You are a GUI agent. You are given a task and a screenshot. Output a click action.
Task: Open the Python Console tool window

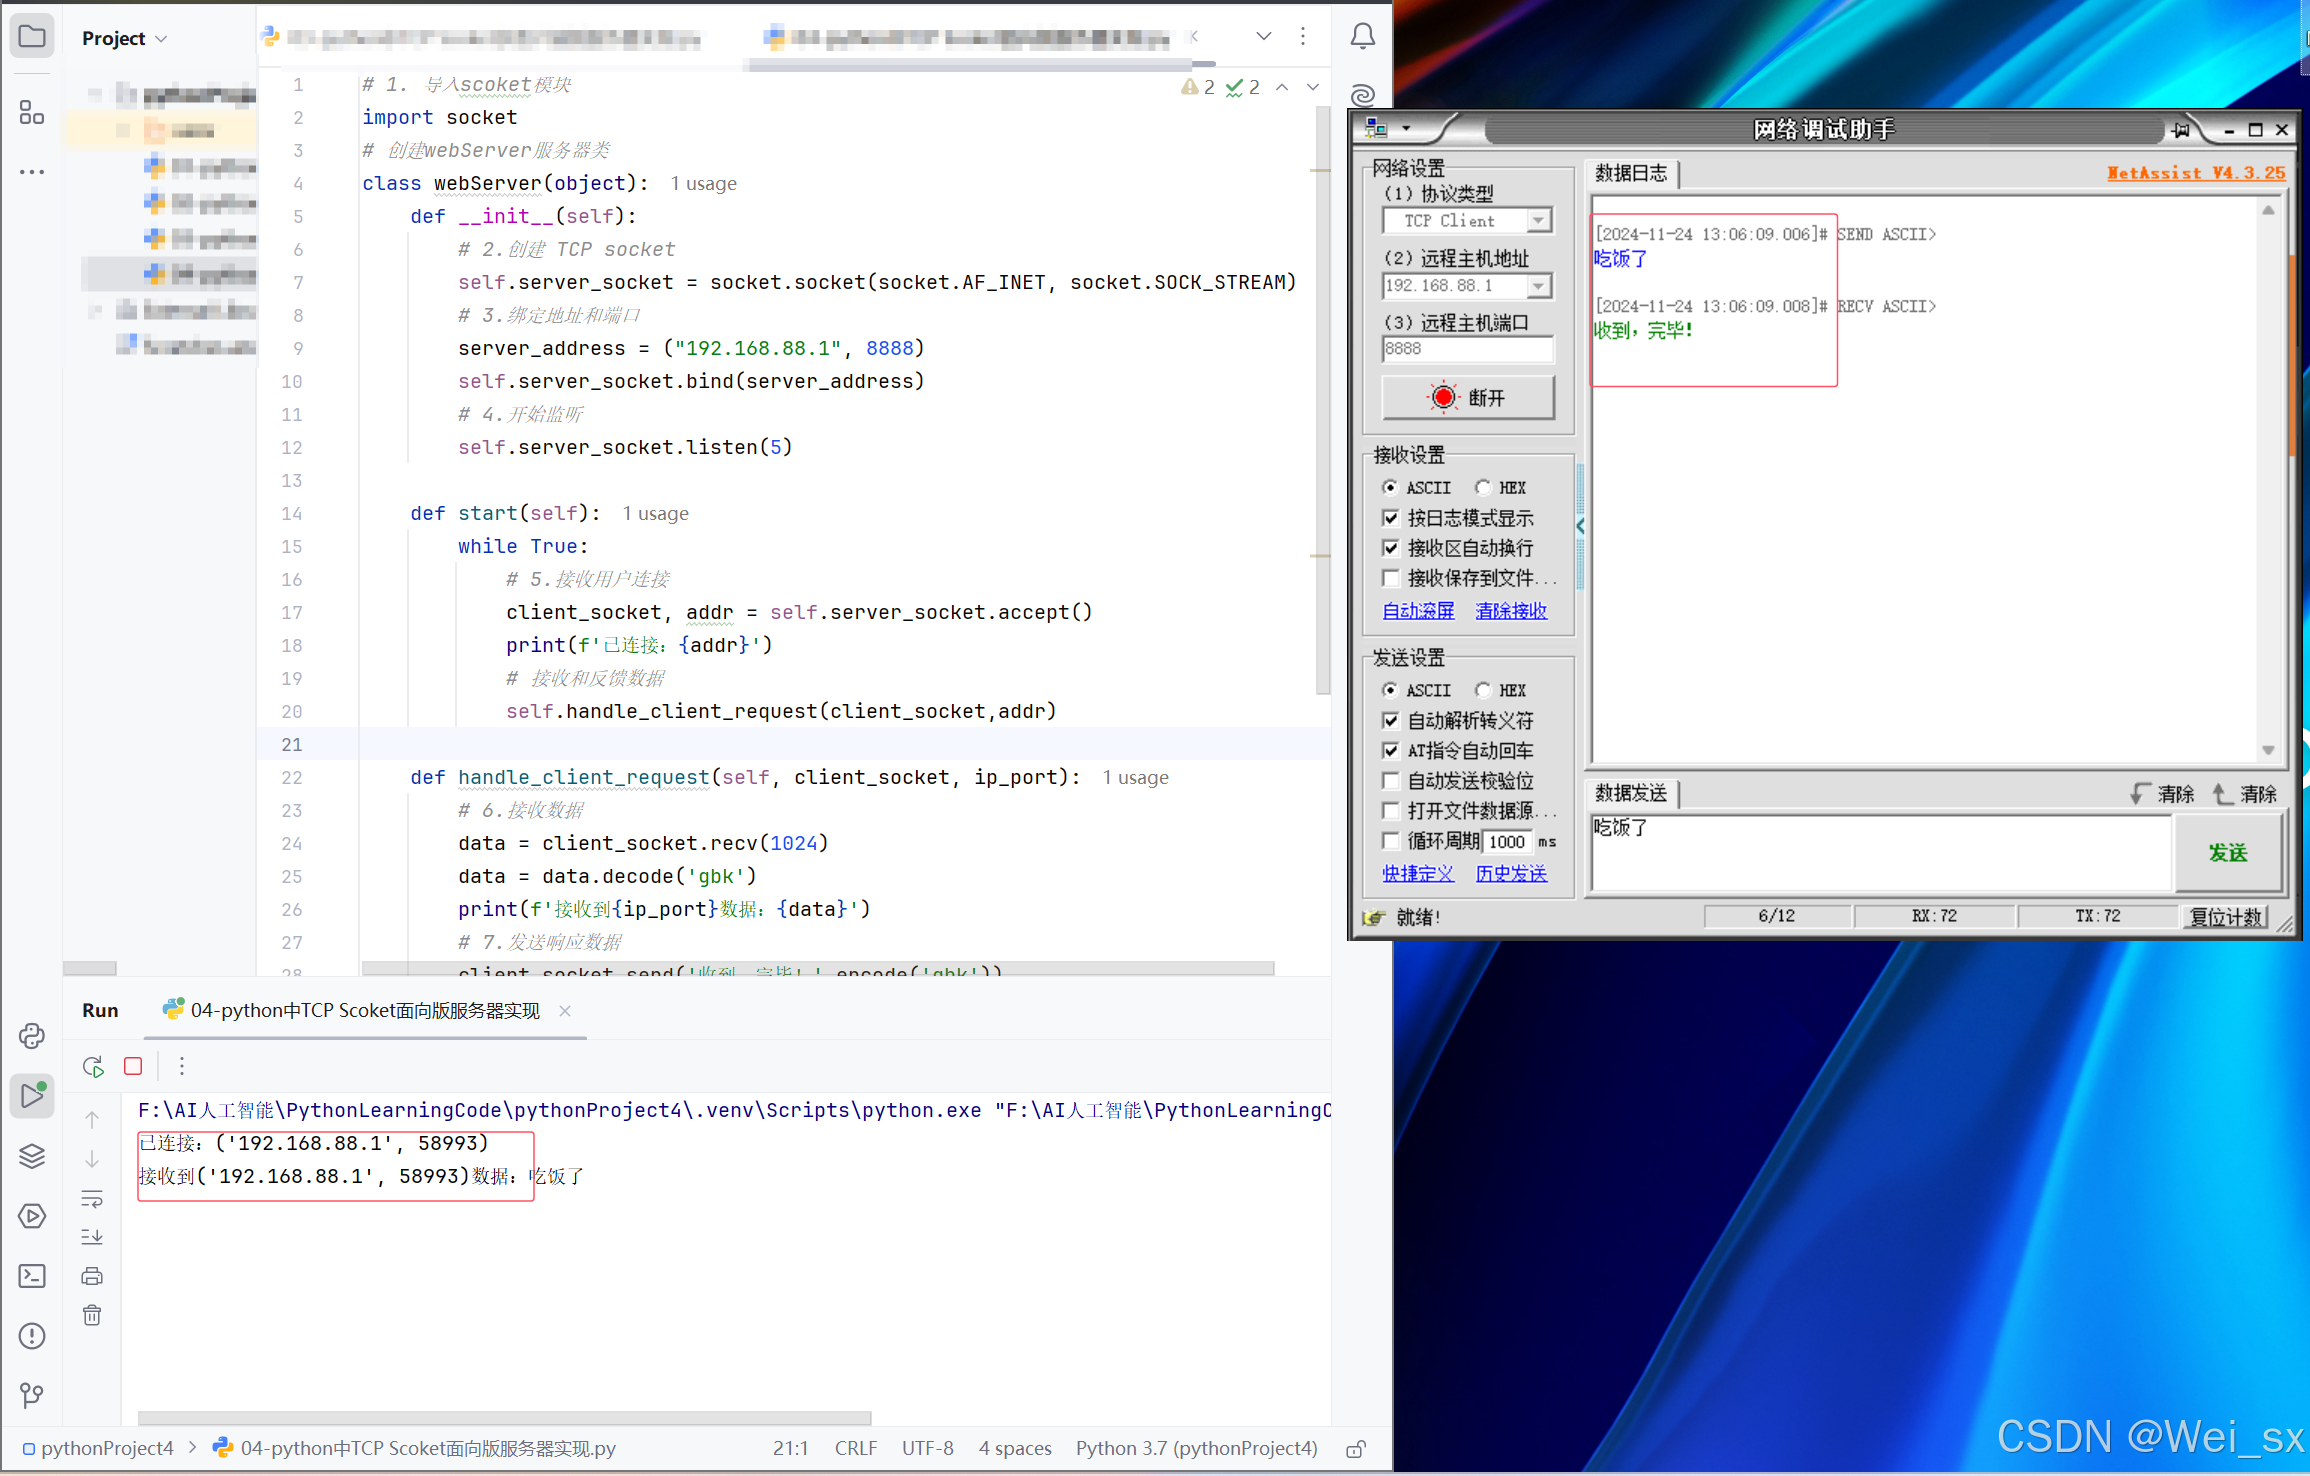[32, 1036]
